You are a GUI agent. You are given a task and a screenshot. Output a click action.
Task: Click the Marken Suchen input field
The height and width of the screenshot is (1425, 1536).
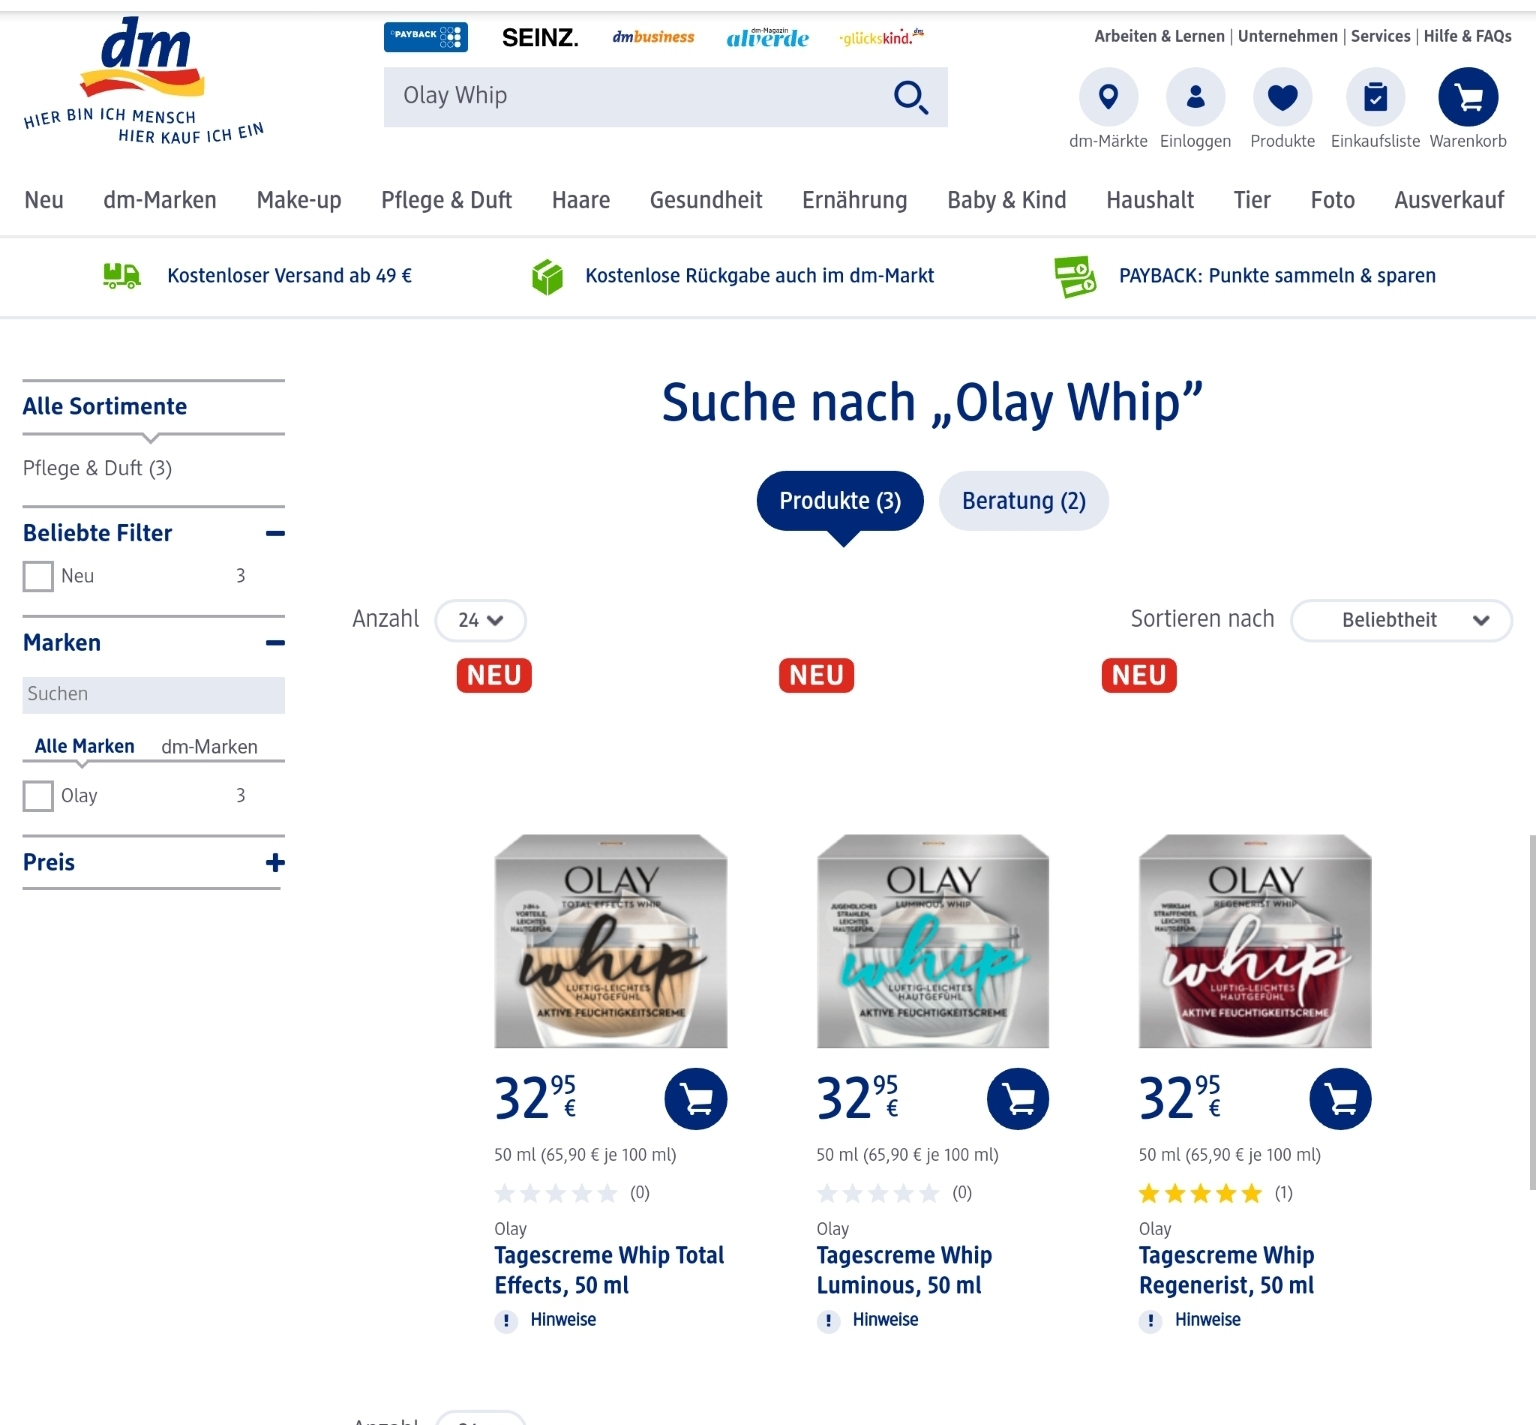click(x=154, y=695)
